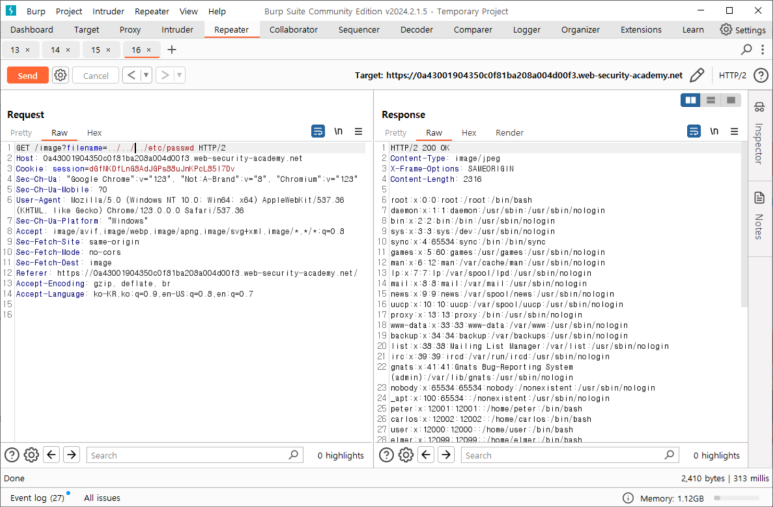Open Request search settings gear
Screen dimensions: 773x507
click(31, 455)
